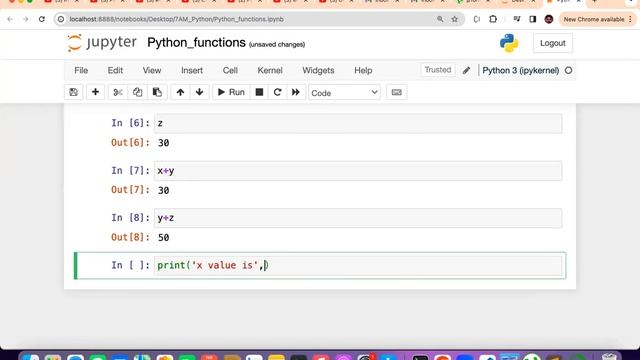Restart kernel and run all fast-forward icon
The width and height of the screenshot is (640, 360).
point(296,92)
